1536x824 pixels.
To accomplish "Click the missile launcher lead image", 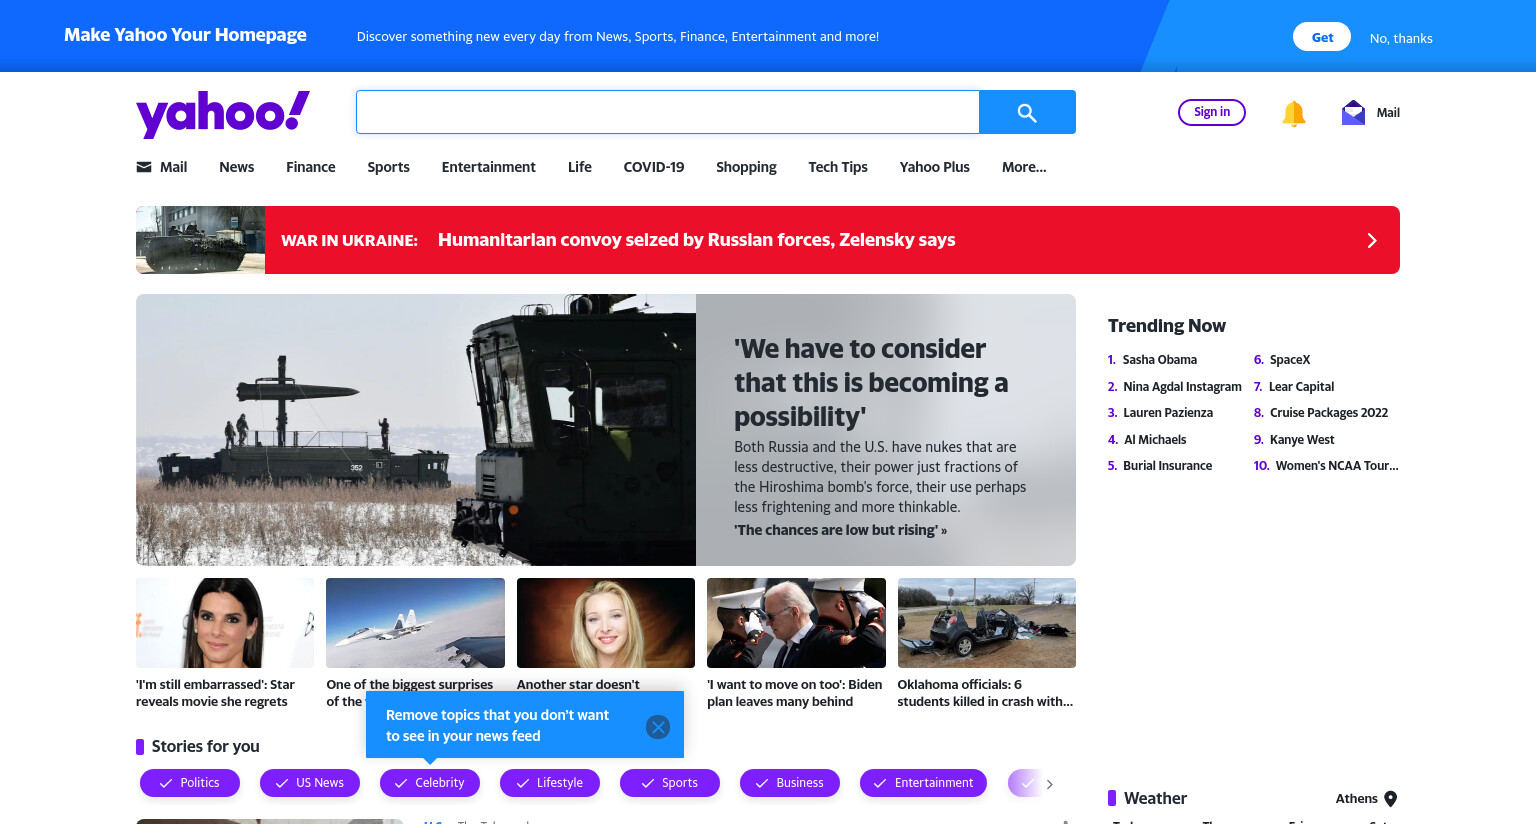I will (x=416, y=430).
